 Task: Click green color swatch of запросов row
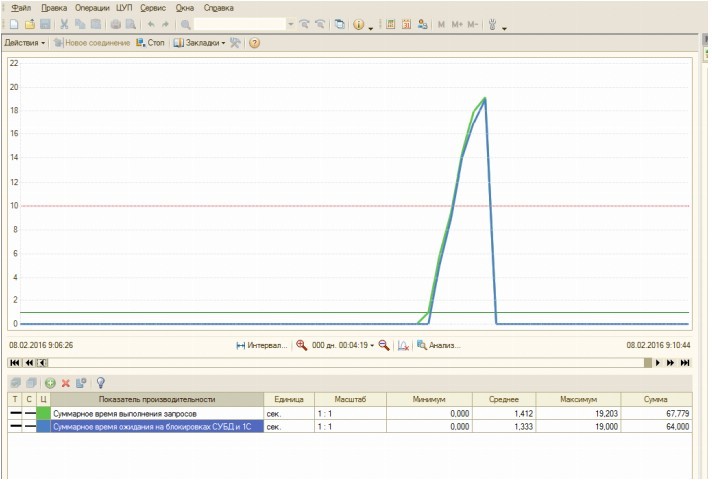pos(43,414)
